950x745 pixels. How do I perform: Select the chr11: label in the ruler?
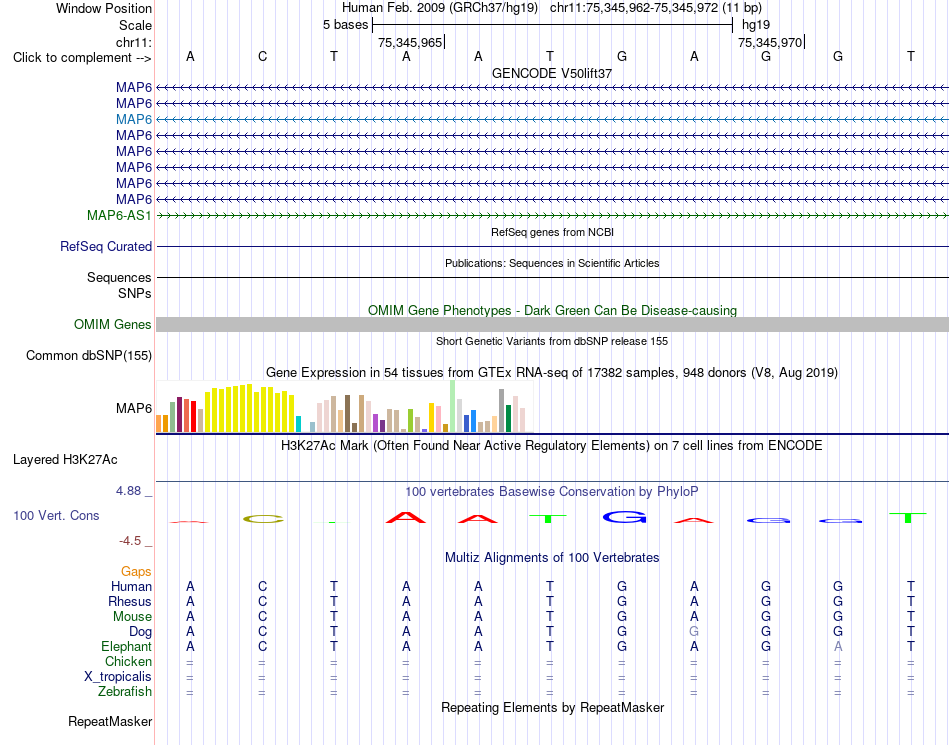(134, 42)
